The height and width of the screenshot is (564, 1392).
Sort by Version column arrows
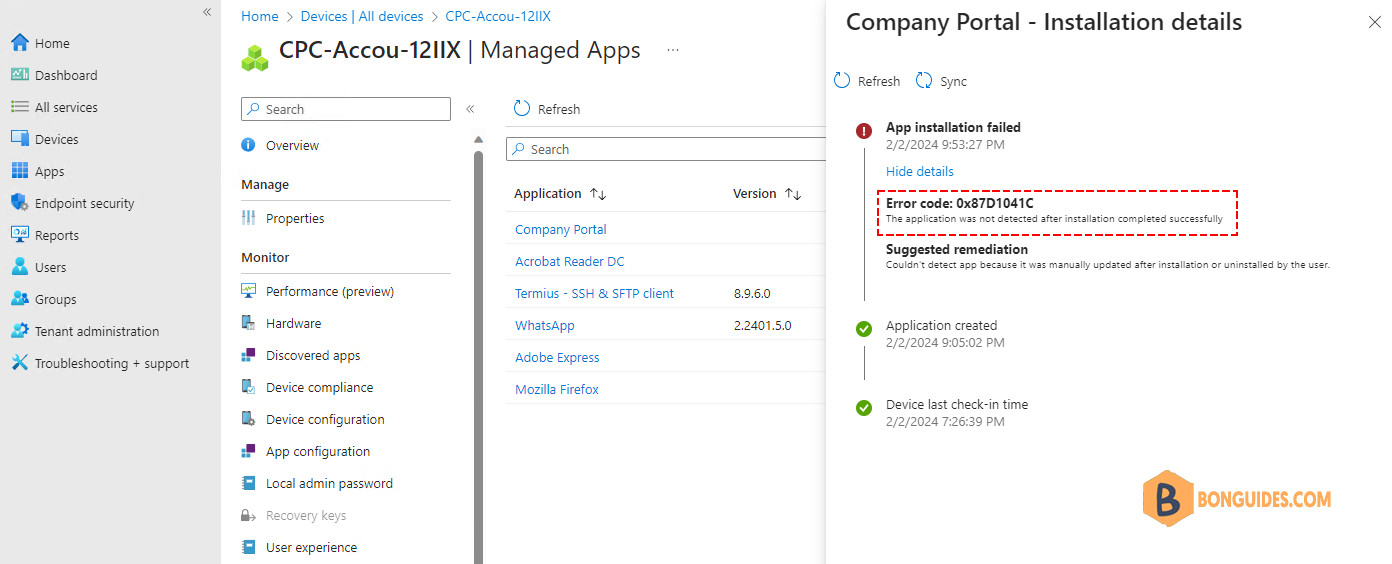point(793,194)
